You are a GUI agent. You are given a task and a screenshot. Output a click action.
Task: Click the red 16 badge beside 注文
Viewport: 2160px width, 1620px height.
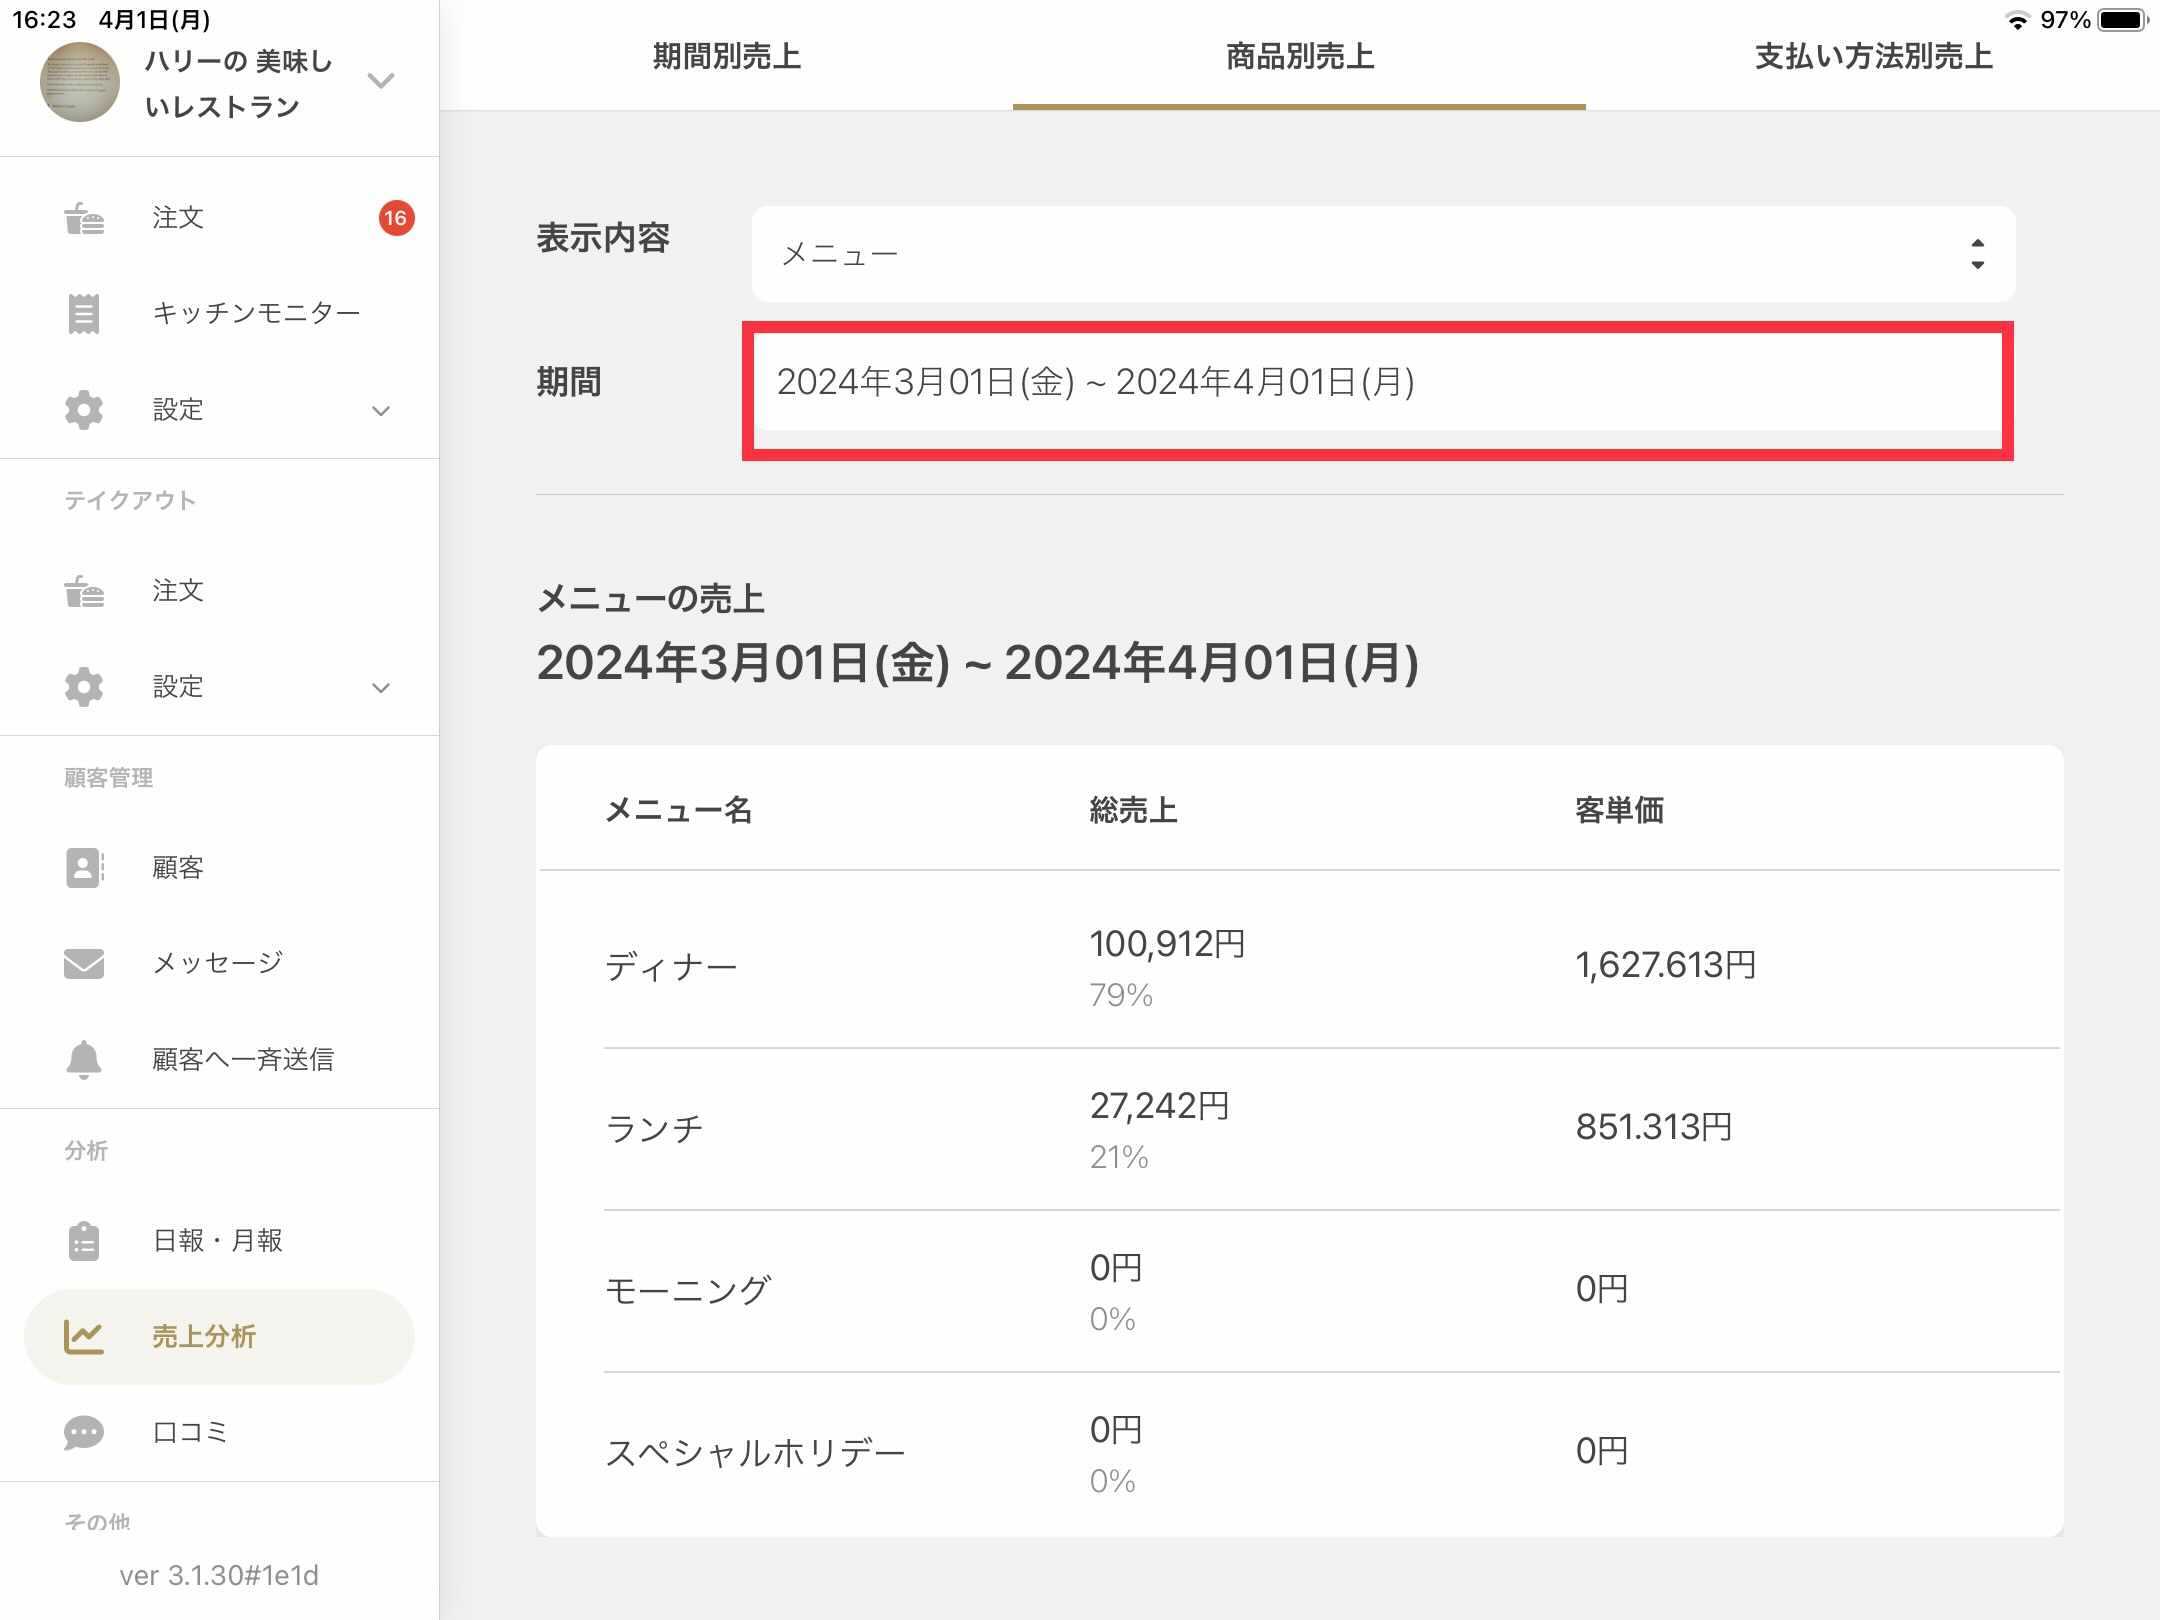pos(396,218)
